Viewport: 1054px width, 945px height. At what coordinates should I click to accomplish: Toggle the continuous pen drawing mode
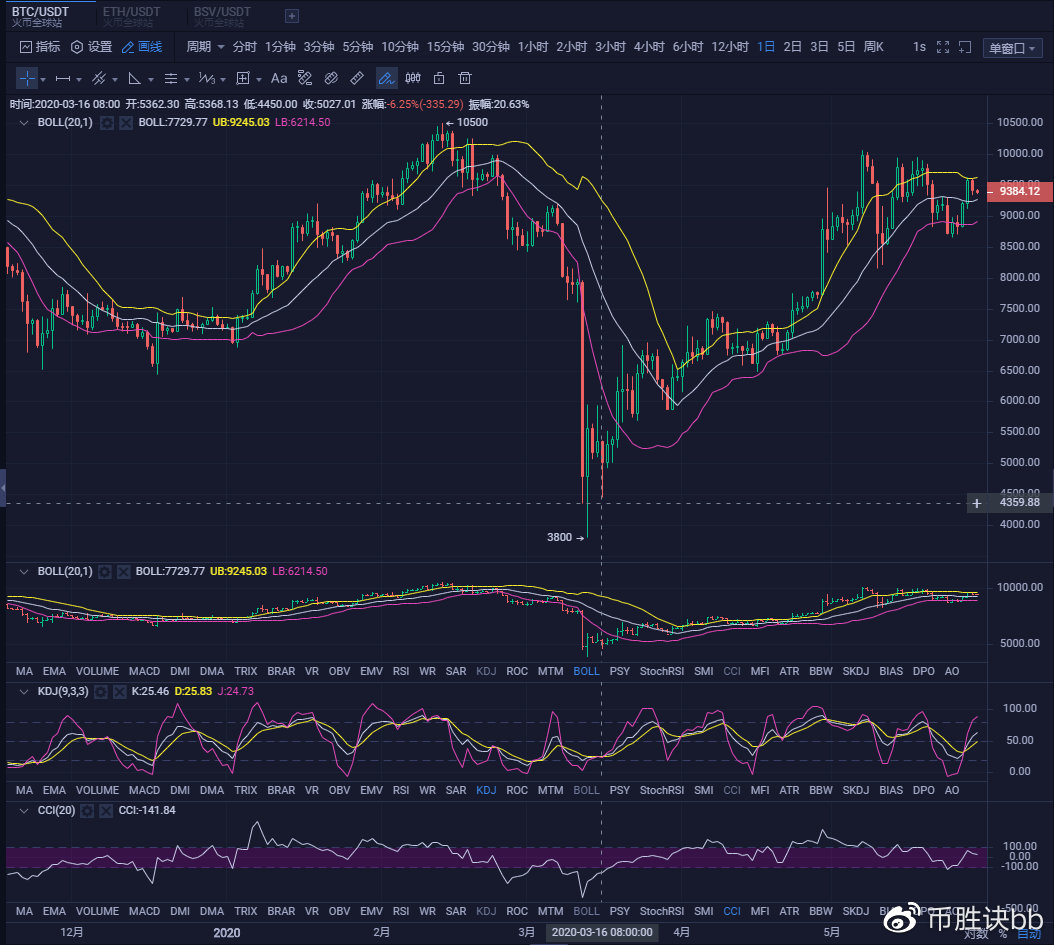386,79
